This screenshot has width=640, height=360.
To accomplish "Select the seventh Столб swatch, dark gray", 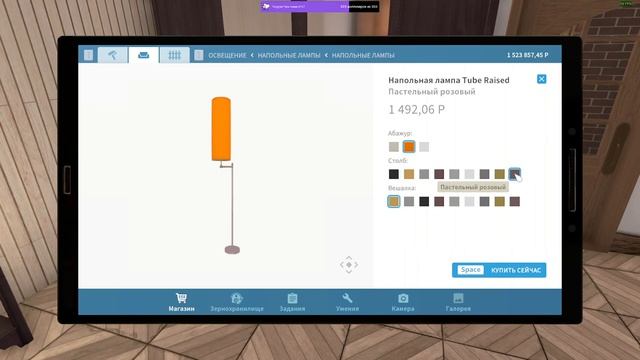I will pyautogui.click(x=484, y=174).
